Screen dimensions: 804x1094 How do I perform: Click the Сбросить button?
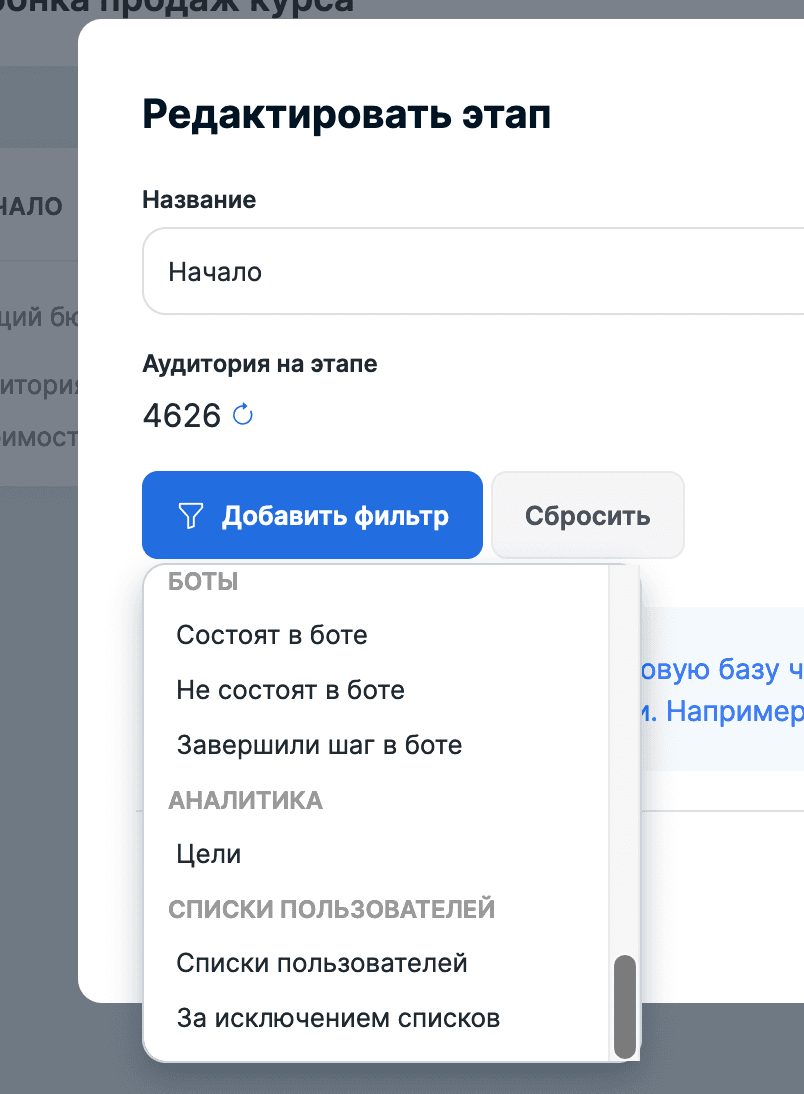coord(587,516)
